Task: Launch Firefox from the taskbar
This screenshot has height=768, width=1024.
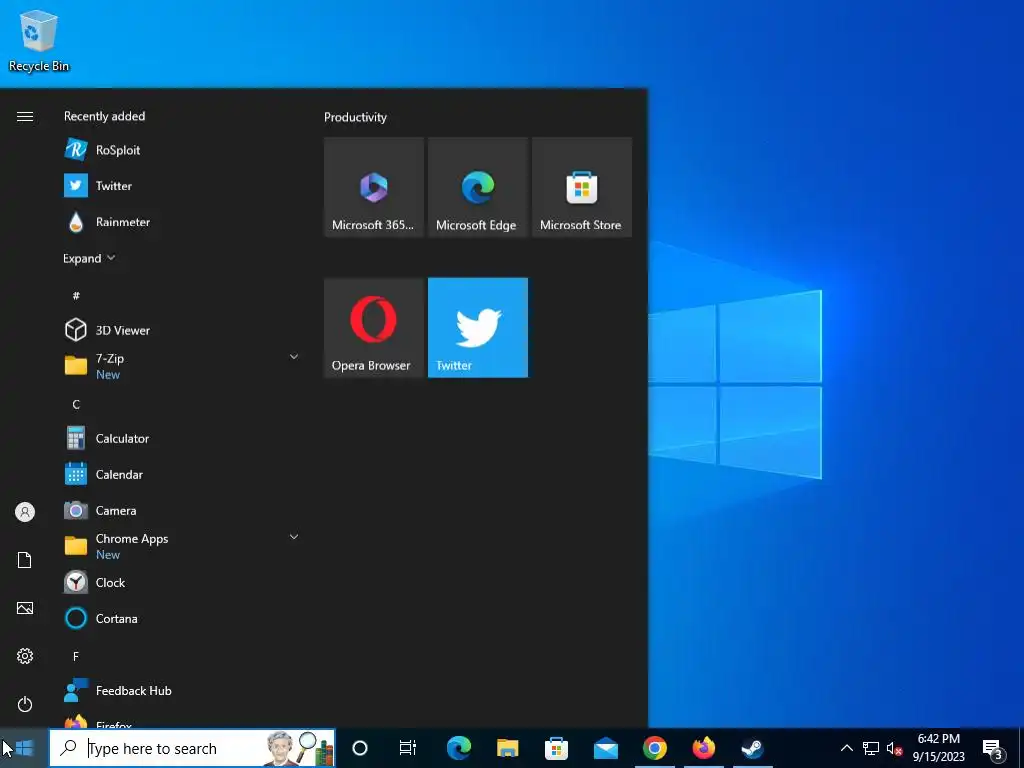Action: point(703,748)
